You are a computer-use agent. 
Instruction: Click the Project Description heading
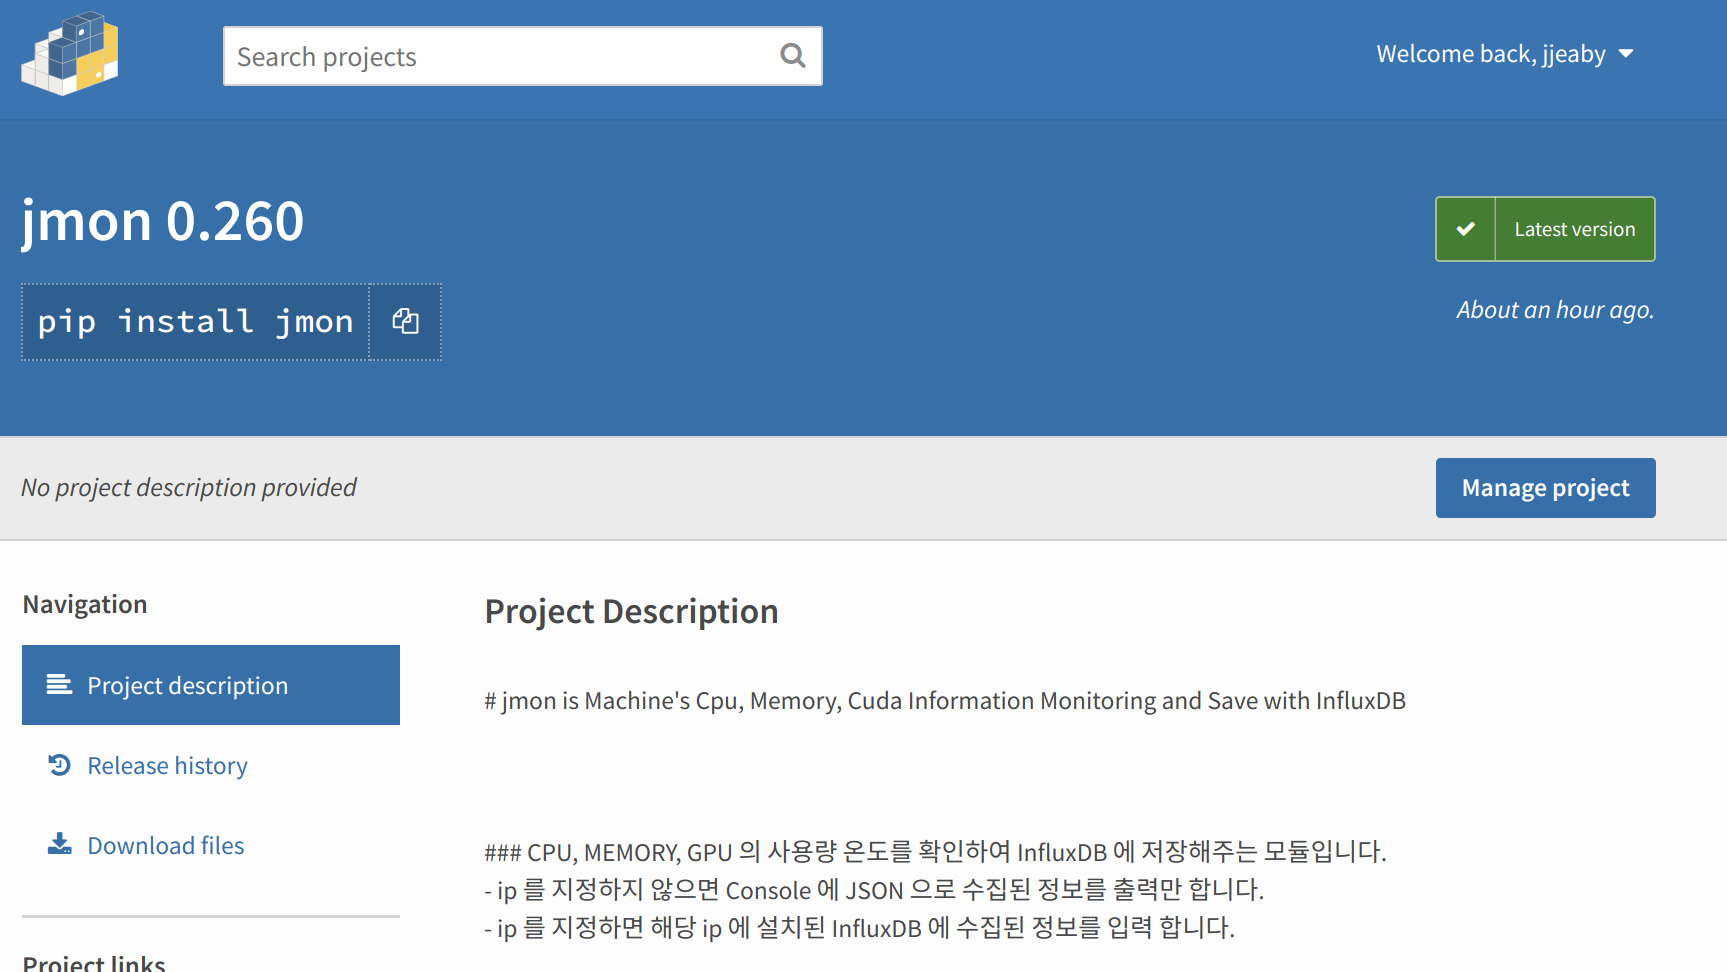pyautogui.click(x=631, y=612)
